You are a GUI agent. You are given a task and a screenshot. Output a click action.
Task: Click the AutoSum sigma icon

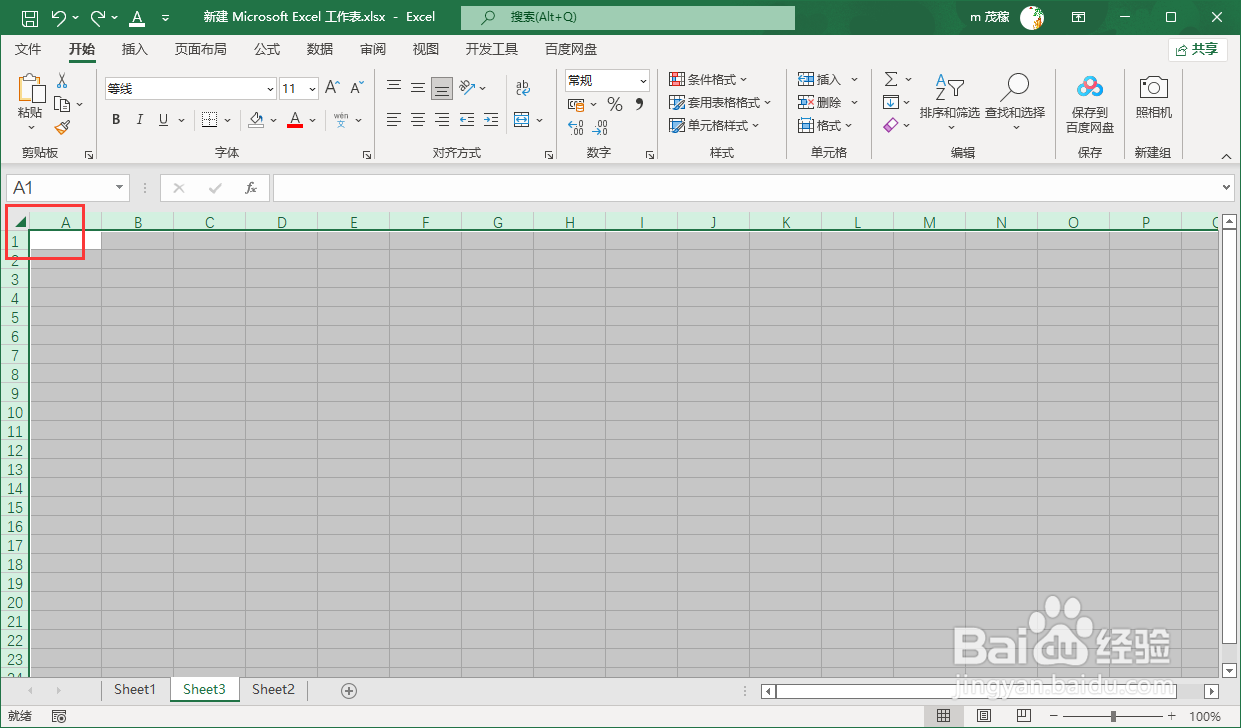point(891,79)
